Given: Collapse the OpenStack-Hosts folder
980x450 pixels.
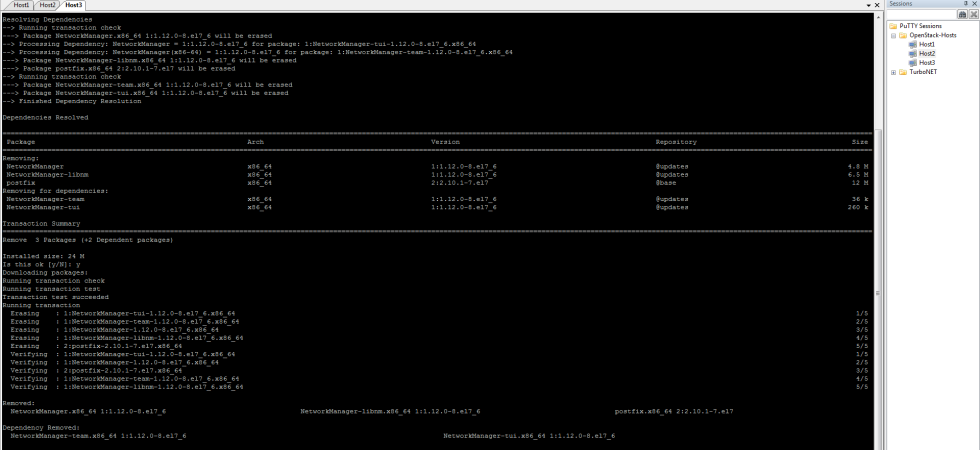Looking at the screenshot, I should 893,36.
